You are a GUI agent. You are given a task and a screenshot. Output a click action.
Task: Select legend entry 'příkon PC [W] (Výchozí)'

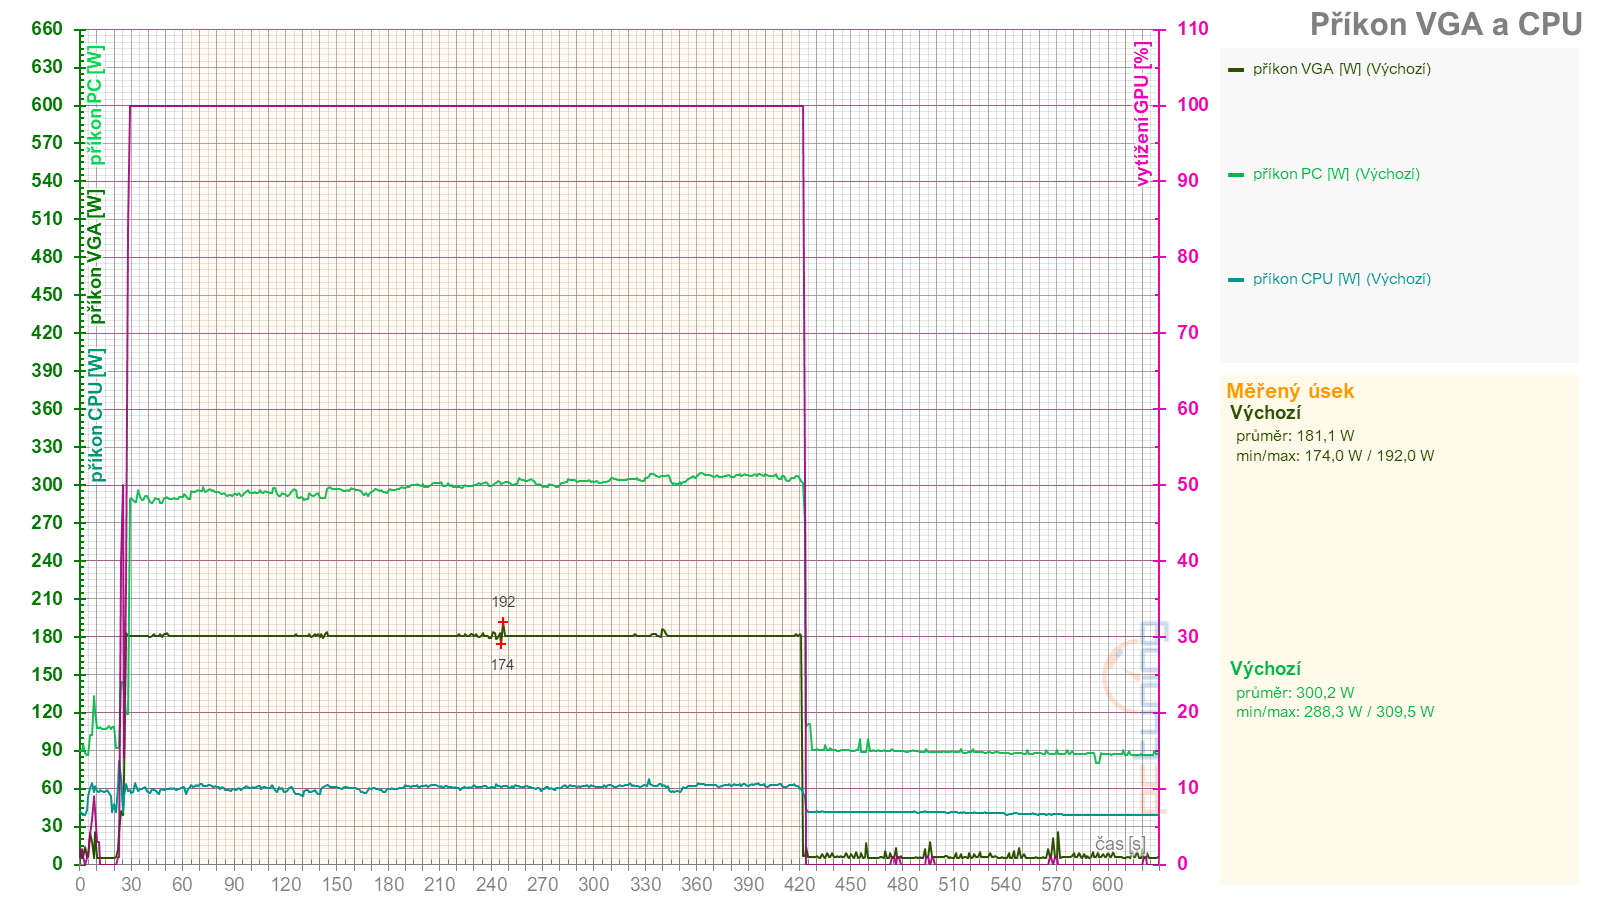[1336, 174]
